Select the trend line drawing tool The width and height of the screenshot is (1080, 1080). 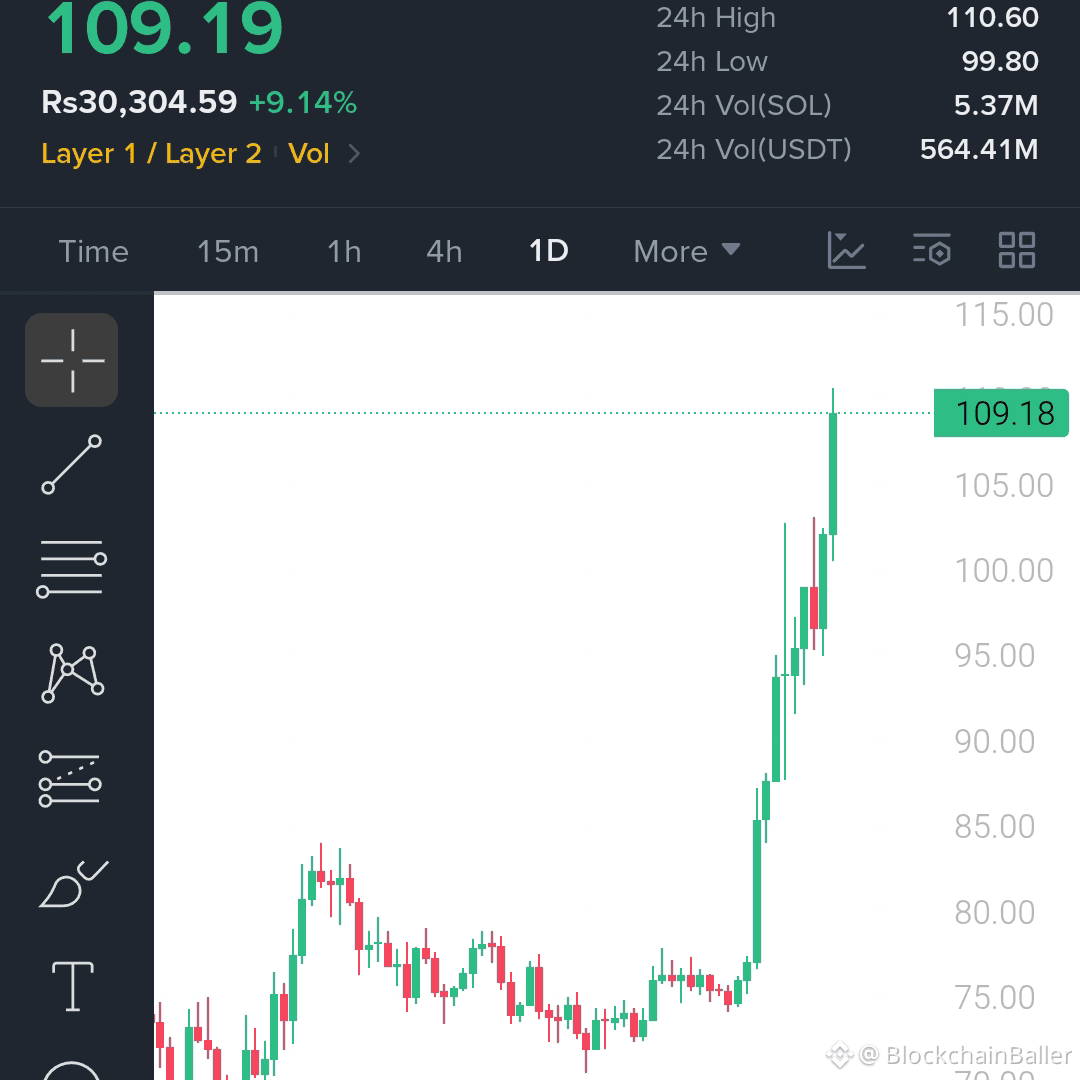tap(72, 464)
